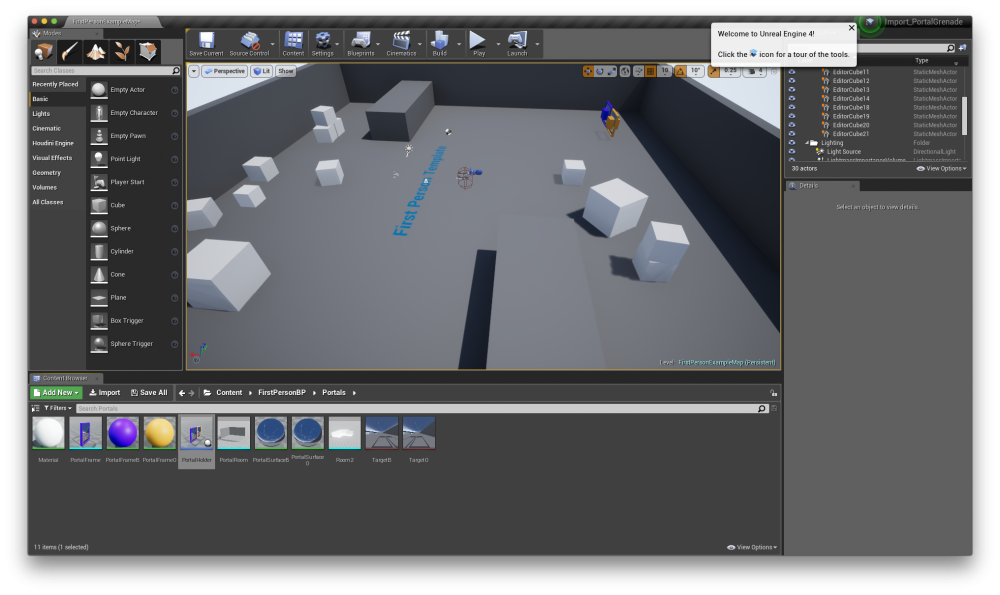The height and width of the screenshot is (595, 1000).
Task: Select the Translate gizmo in viewport toolbar
Action: 587,71
